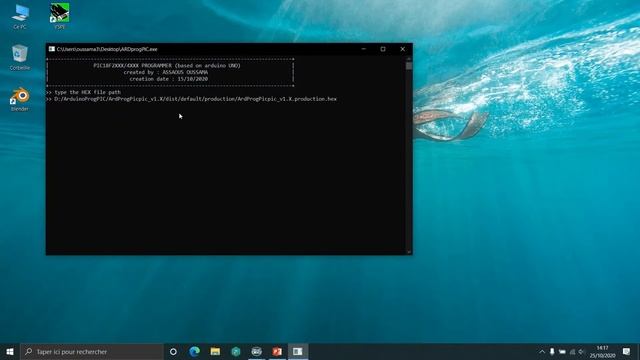Click the console scrollbar up arrow
The image size is (640, 360).
point(409,59)
